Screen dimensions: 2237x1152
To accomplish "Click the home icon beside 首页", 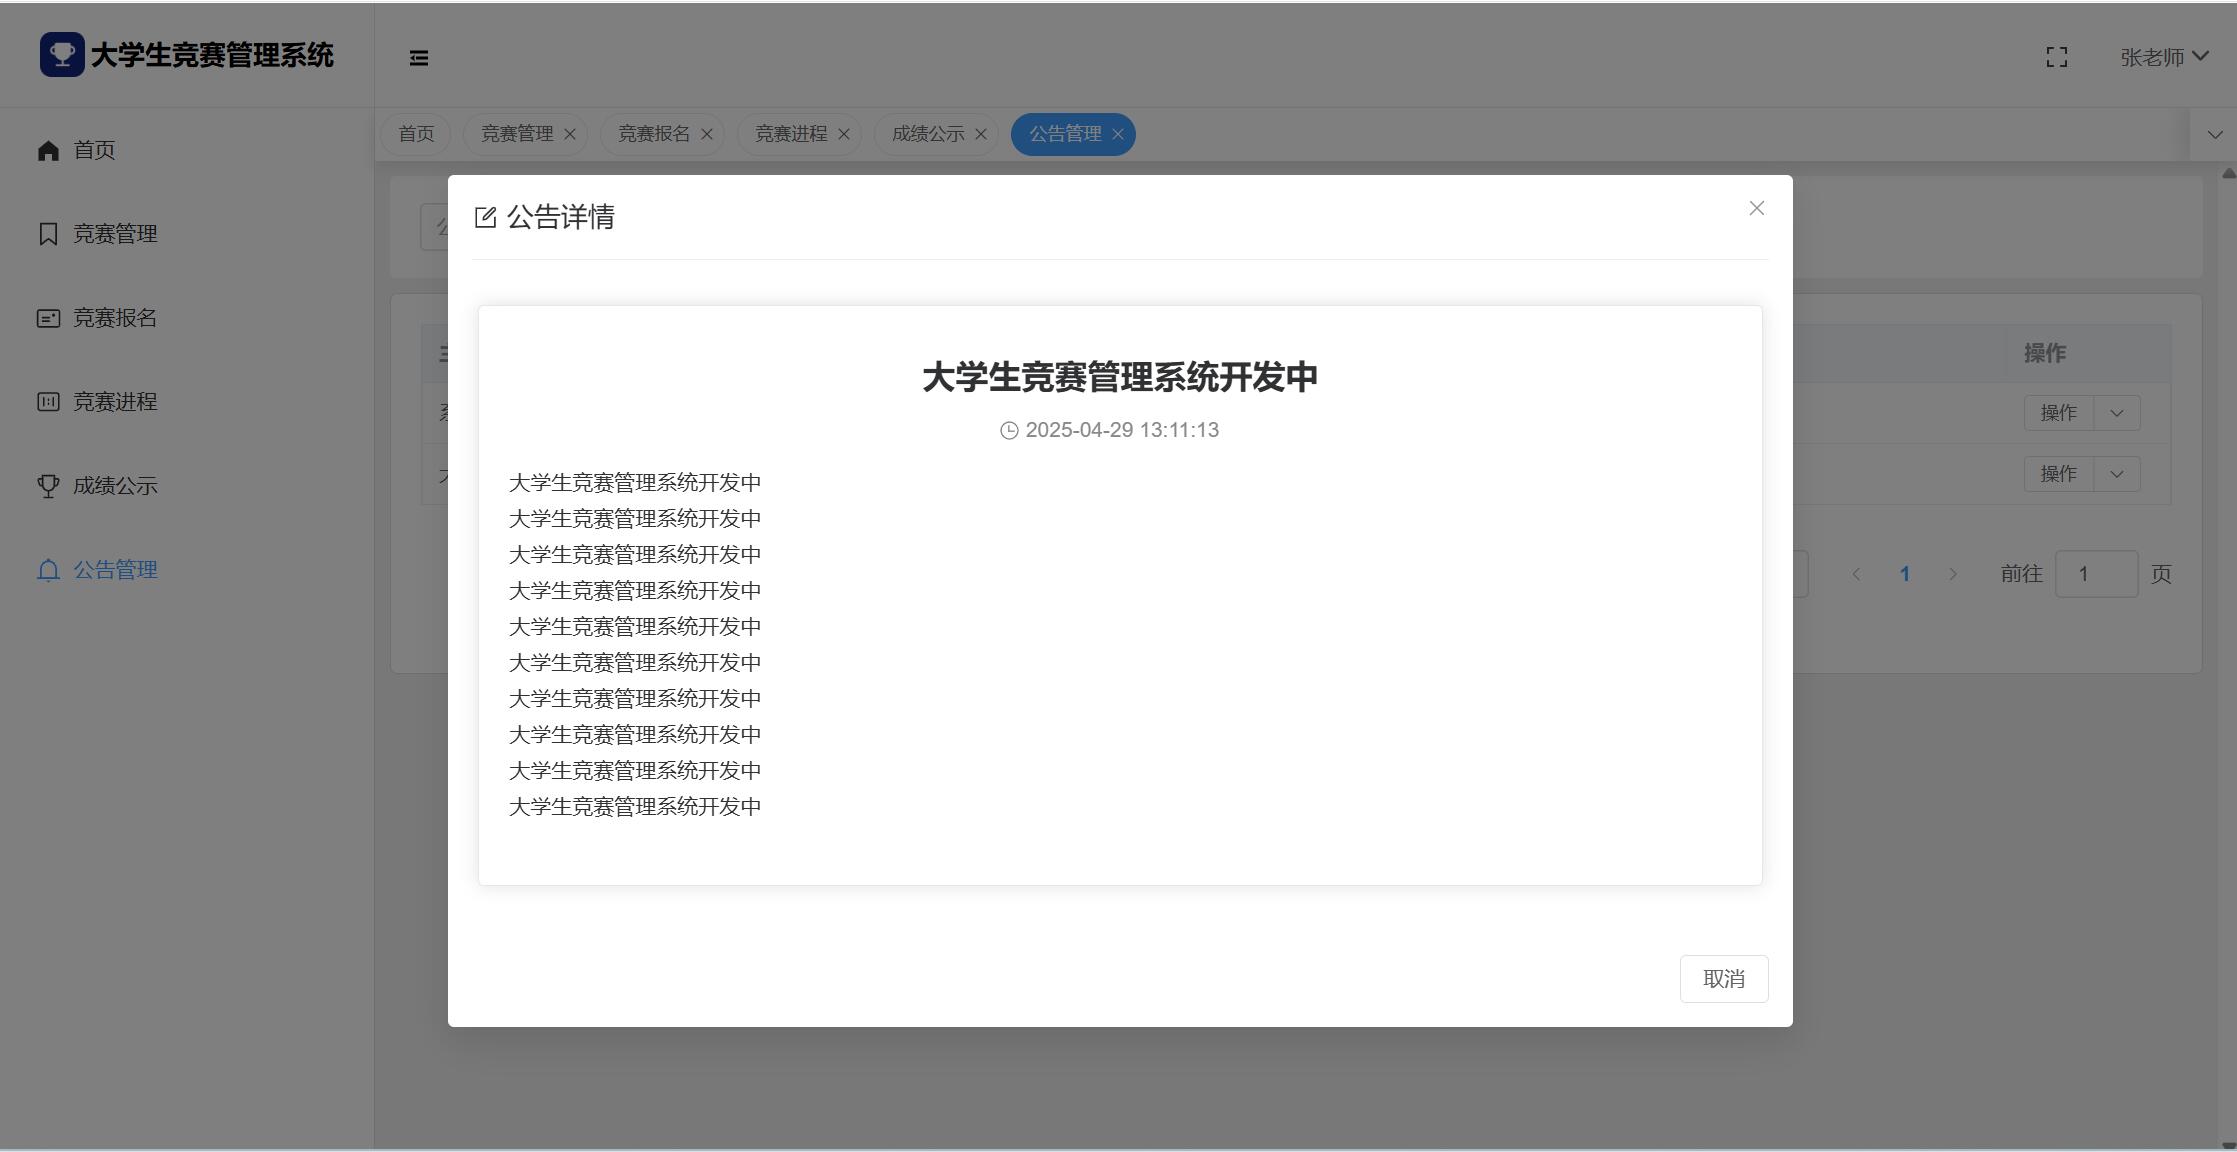I will pos(48,150).
